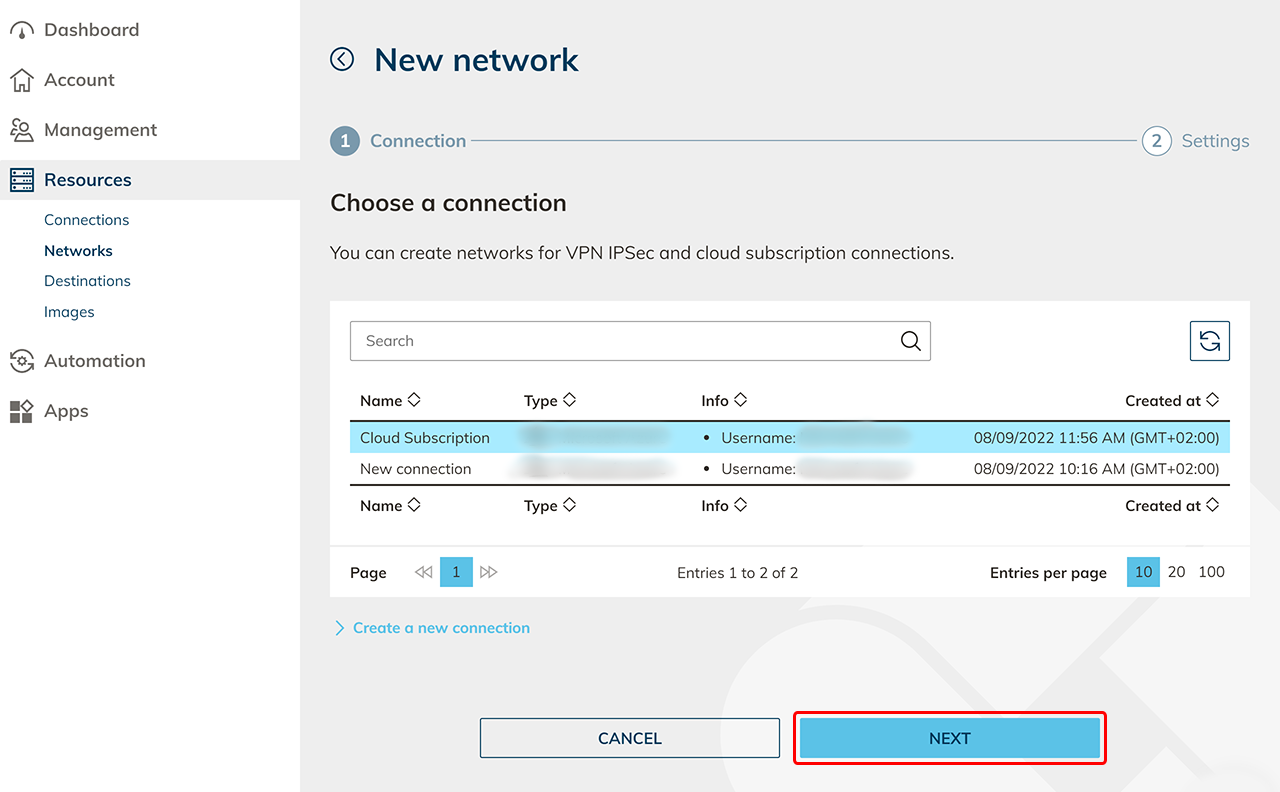The image size is (1280, 792).
Task: Expand the Management menu
Action: click(x=100, y=130)
